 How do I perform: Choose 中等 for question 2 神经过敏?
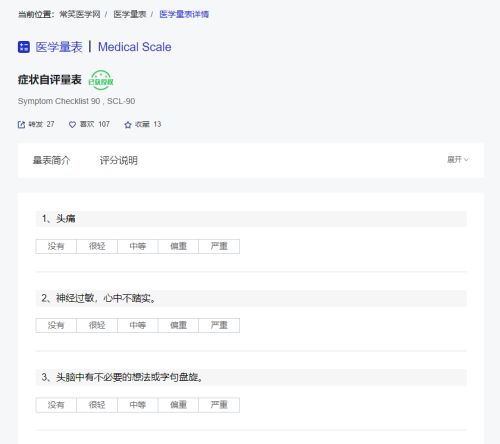point(138,325)
